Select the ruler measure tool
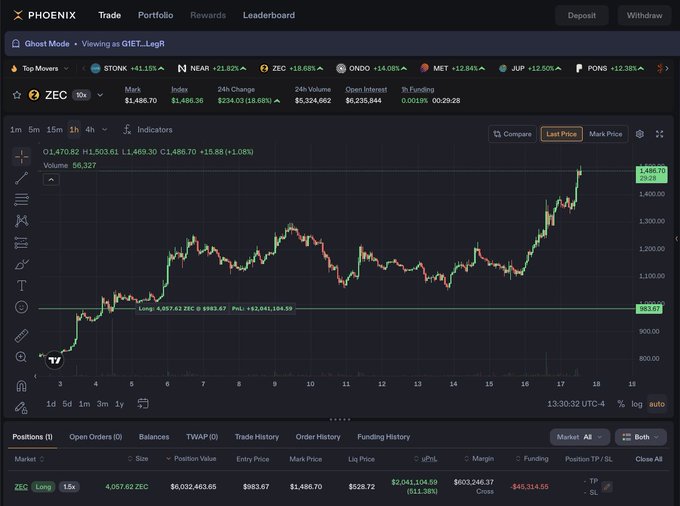Image resolution: width=680 pixels, height=506 pixels. [x=21, y=335]
